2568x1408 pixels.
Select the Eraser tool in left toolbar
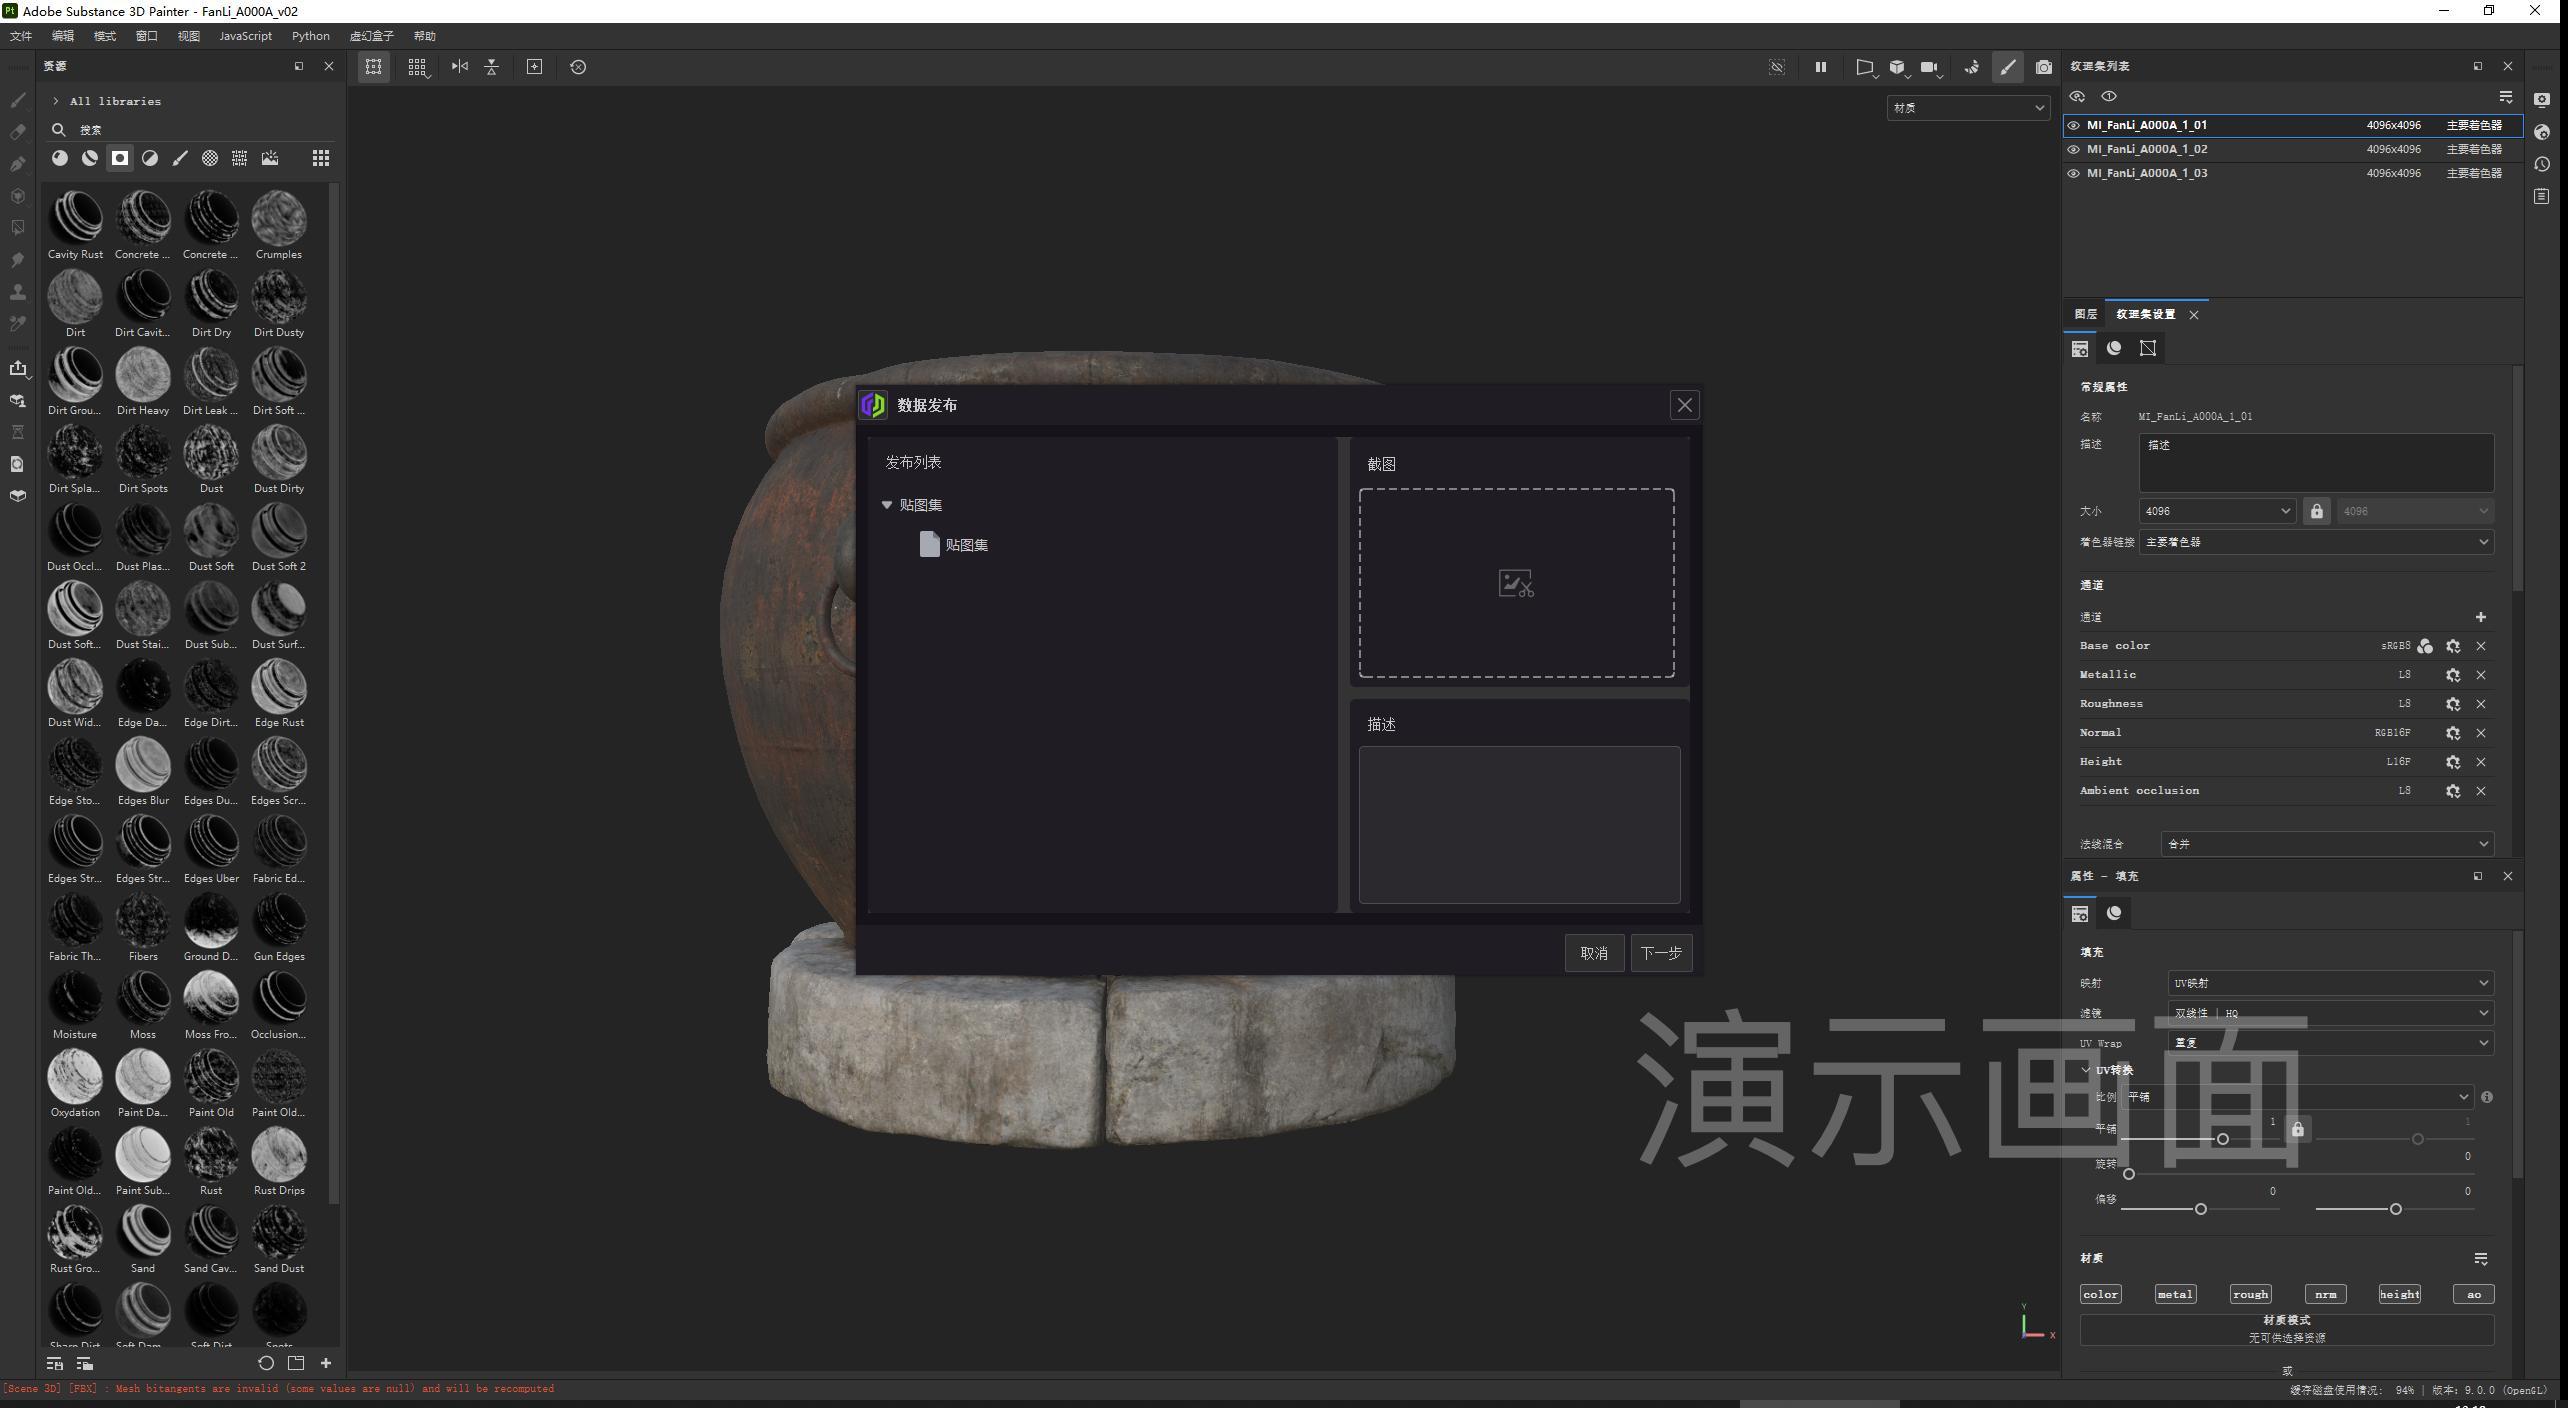click(x=18, y=132)
